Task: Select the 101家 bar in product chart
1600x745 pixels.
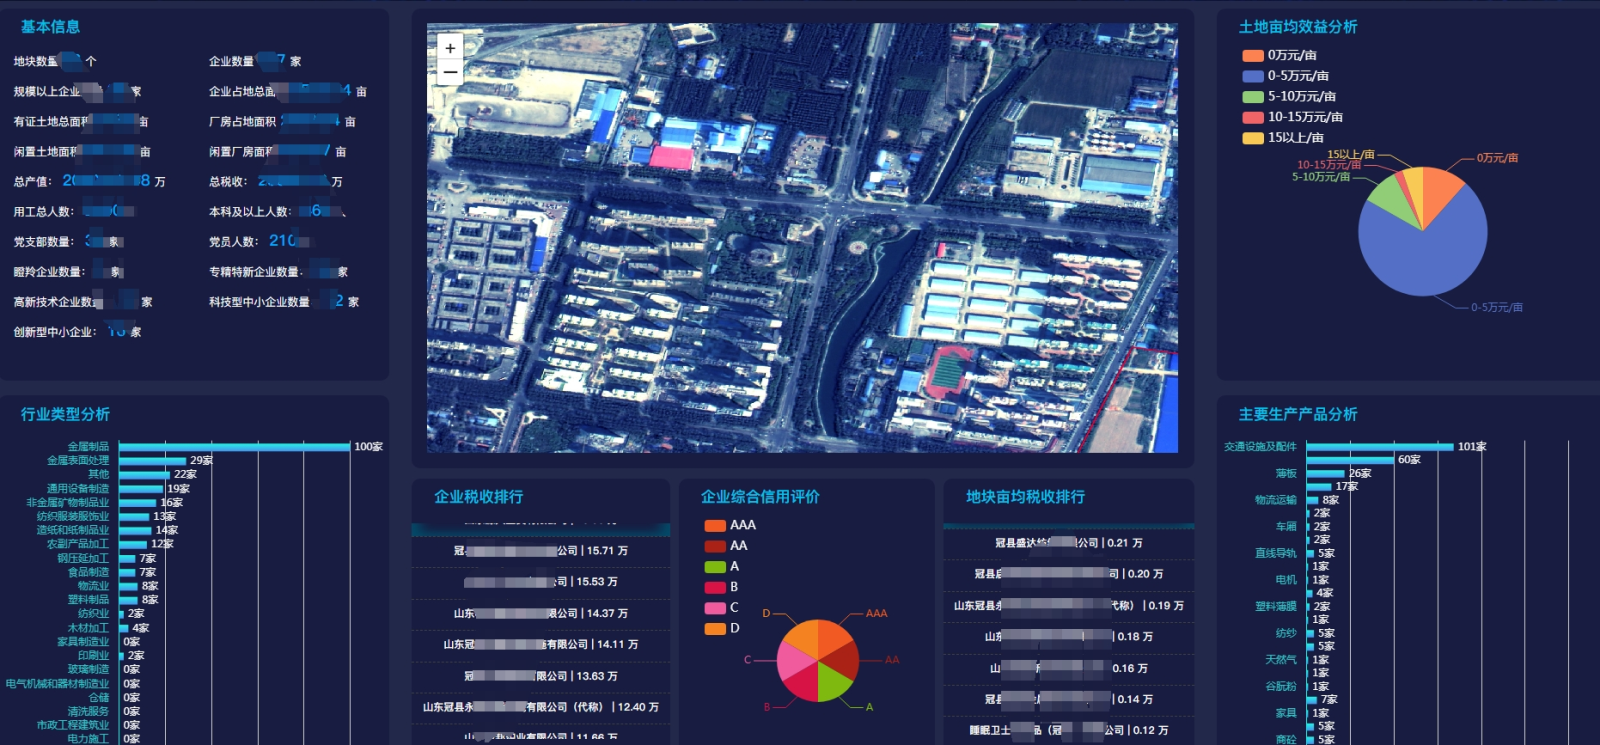Action: tap(1379, 447)
